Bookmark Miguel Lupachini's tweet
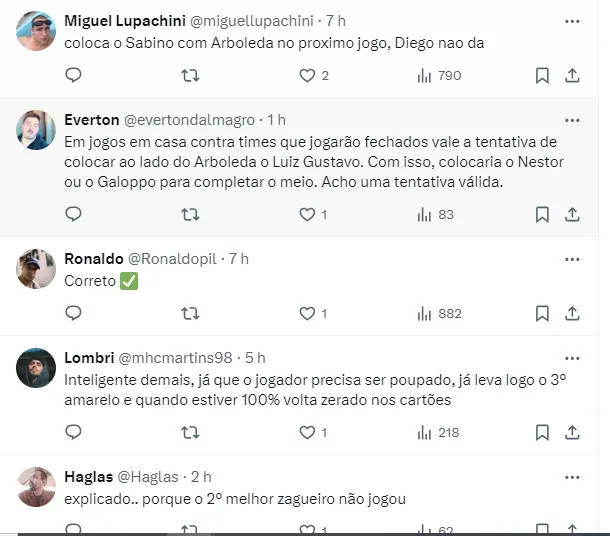This screenshot has width=610, height=536. click(x=542, y=75)
